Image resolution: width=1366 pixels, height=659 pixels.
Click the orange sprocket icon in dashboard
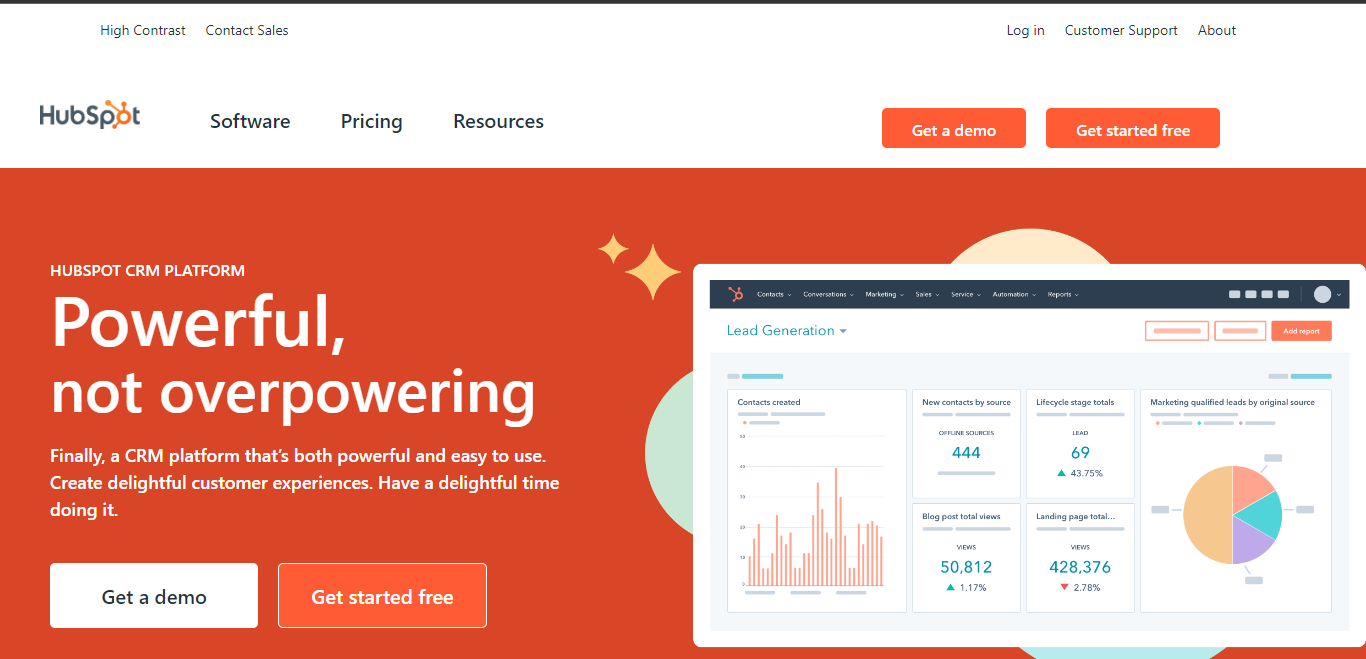(736, 294)
